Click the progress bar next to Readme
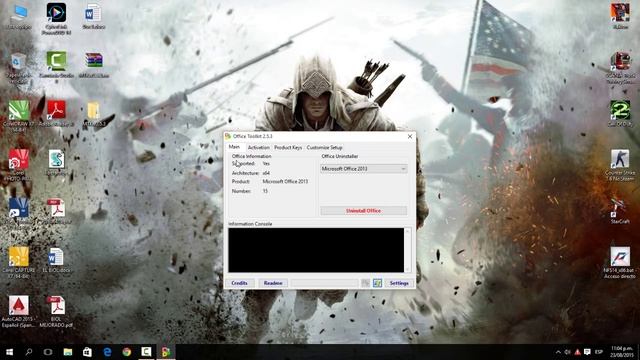The image size is (640, 360). coord(324,283)
